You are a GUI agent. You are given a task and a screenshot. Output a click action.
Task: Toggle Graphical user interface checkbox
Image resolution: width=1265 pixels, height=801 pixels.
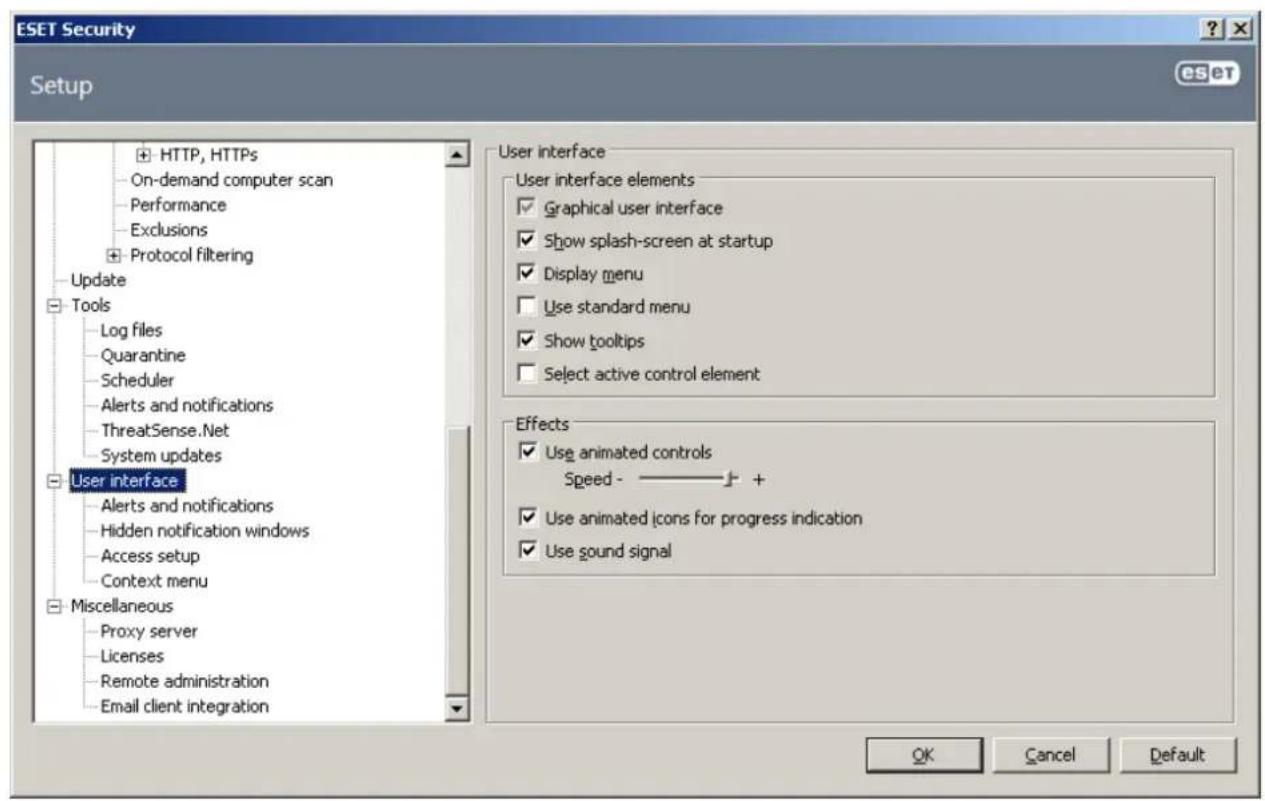pos(527,209)
